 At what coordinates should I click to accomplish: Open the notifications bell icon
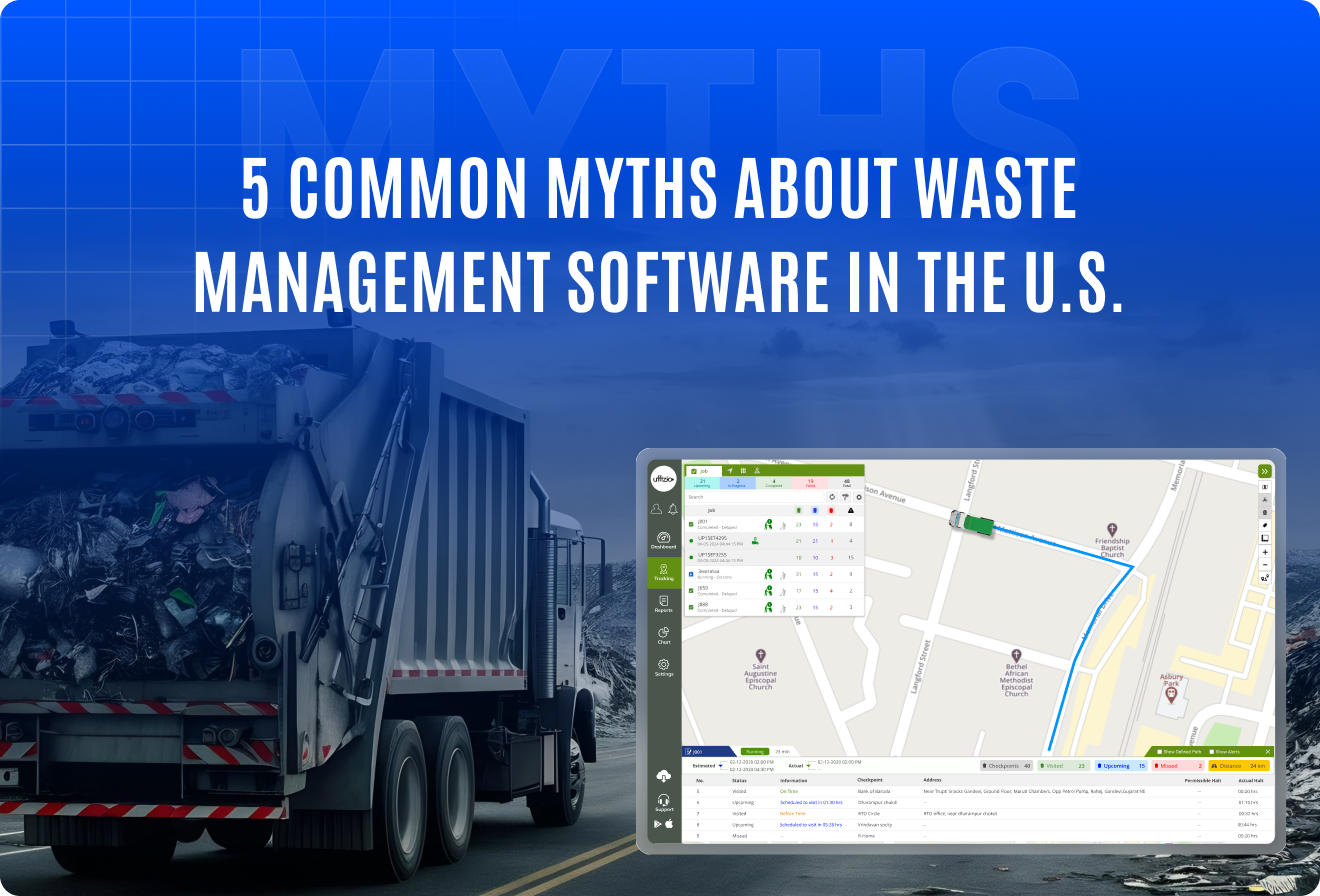coord(673,509)
